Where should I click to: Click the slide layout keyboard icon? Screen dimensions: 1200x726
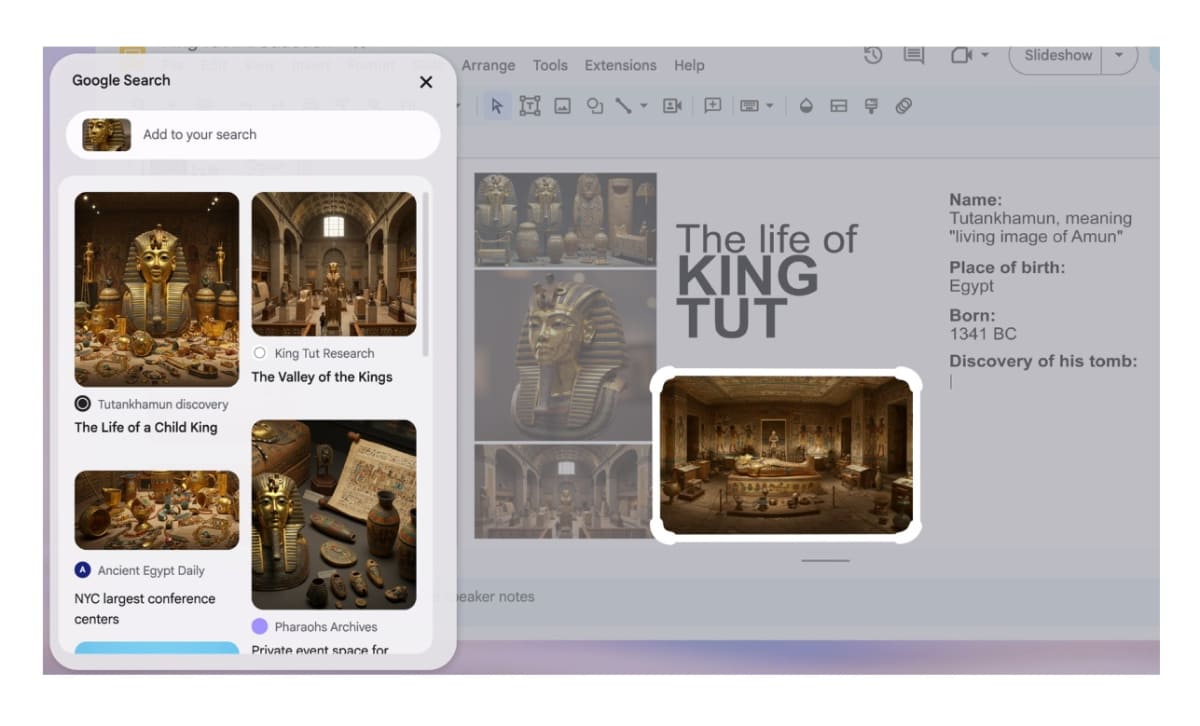click(750, 106)
